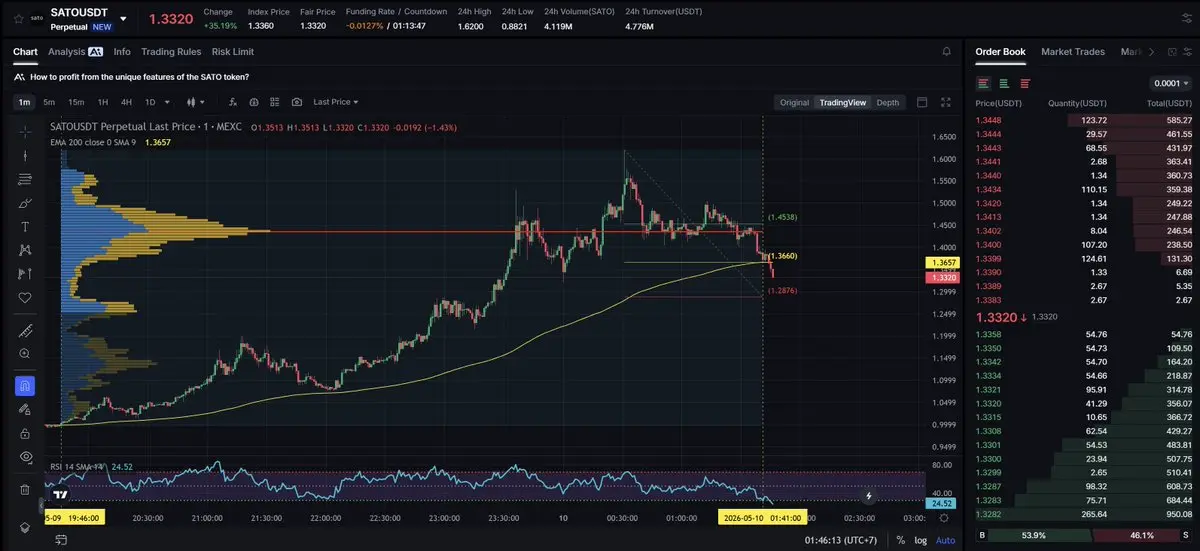Image resolution: width=1200 pixels, height=551 pixels.
Task: Take a chart snapshot with camera icon
Action: [x=297, y=102]
